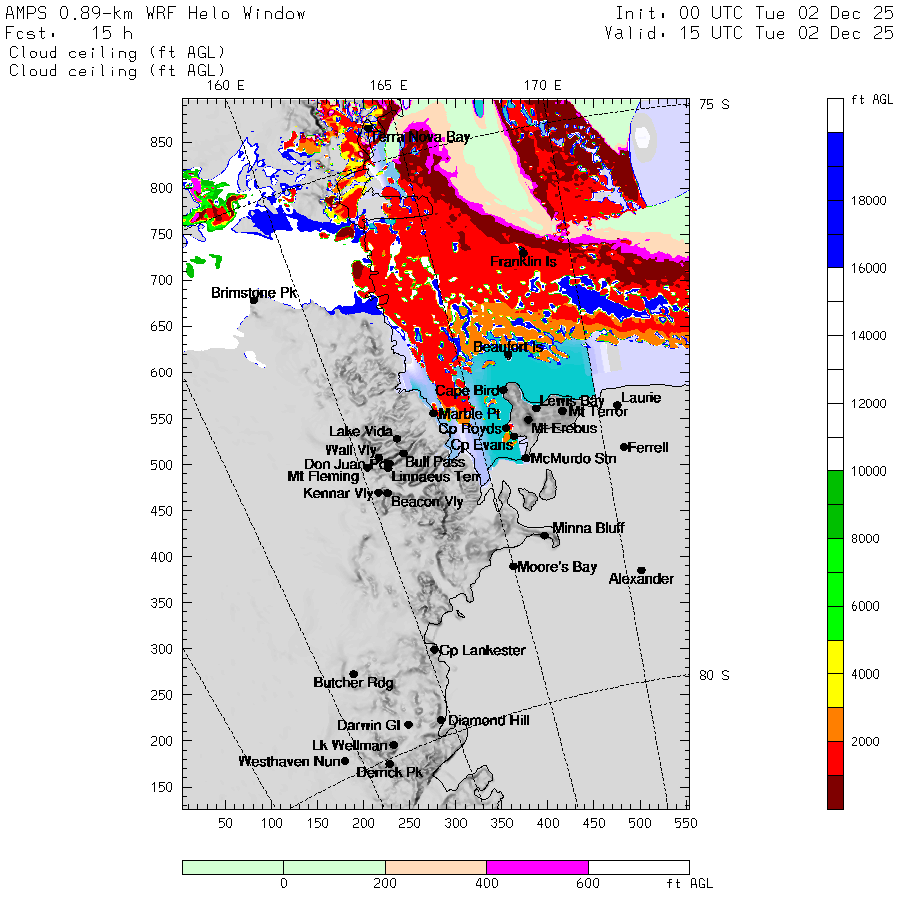Pick the blue swatch in vertical legend
900x900 pixels.
click(837, 200)
